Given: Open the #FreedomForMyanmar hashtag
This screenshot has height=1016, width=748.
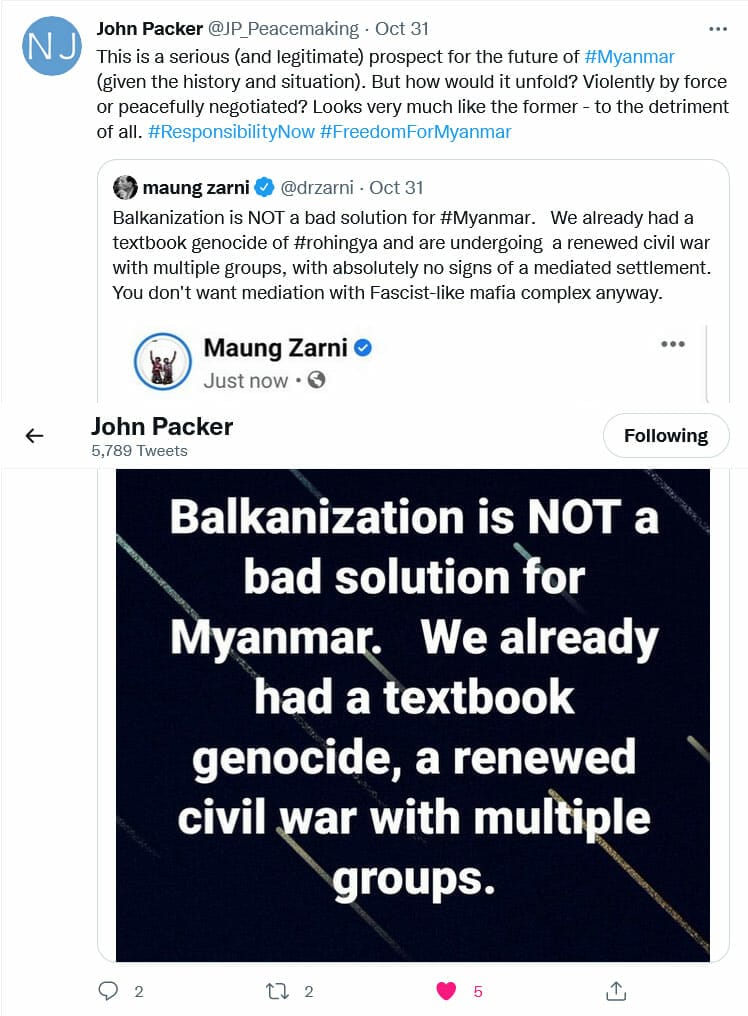Looking at the screenshot, I should [x=415, y=132].
